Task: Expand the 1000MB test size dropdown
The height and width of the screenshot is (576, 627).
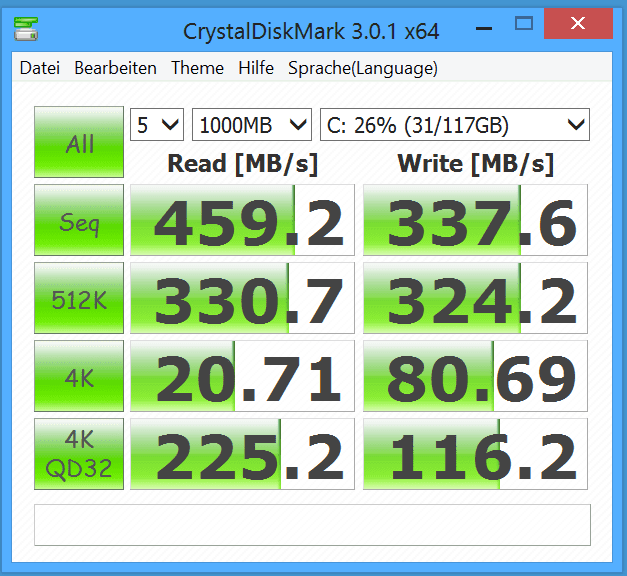Action: pos(252,124)
